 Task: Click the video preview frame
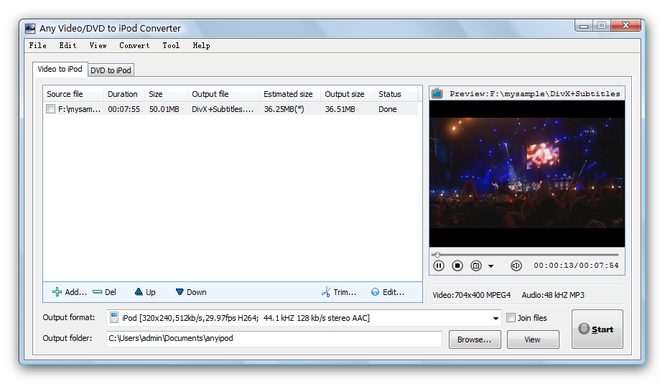[x=527, y=174]
